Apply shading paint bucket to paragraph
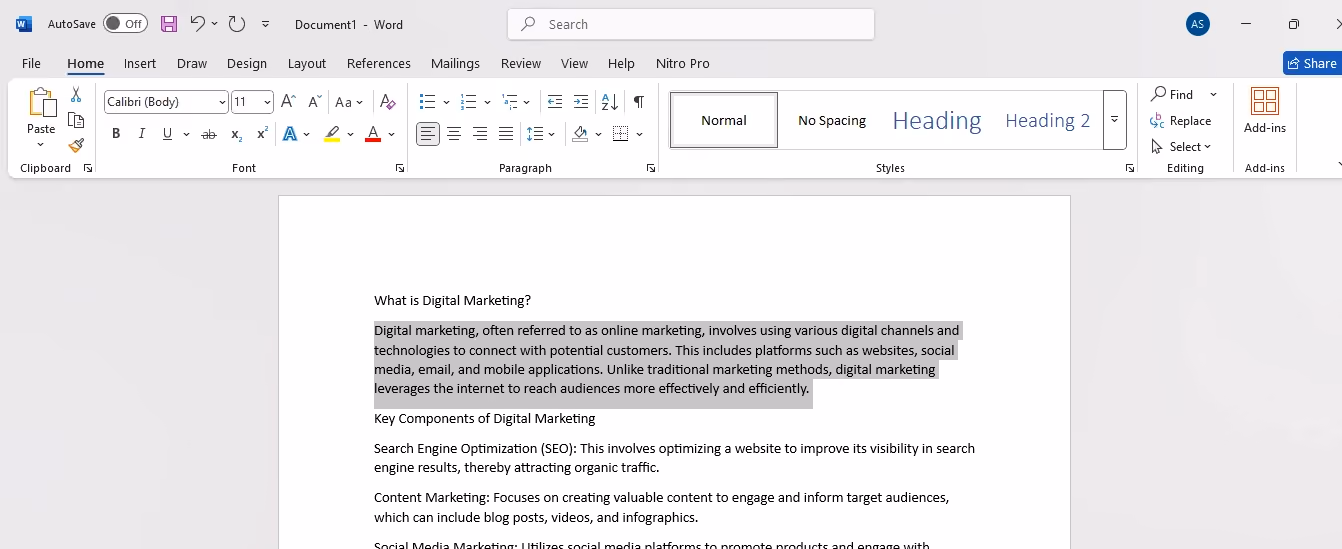This screenshot has height=549, width=1342. point(580,134)
